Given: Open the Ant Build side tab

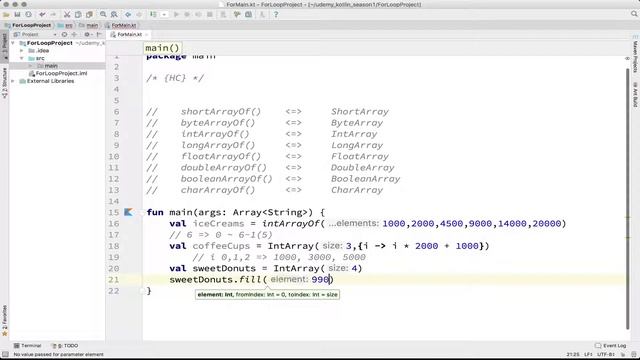Looking at the screenshot, I should pos(635,95).
